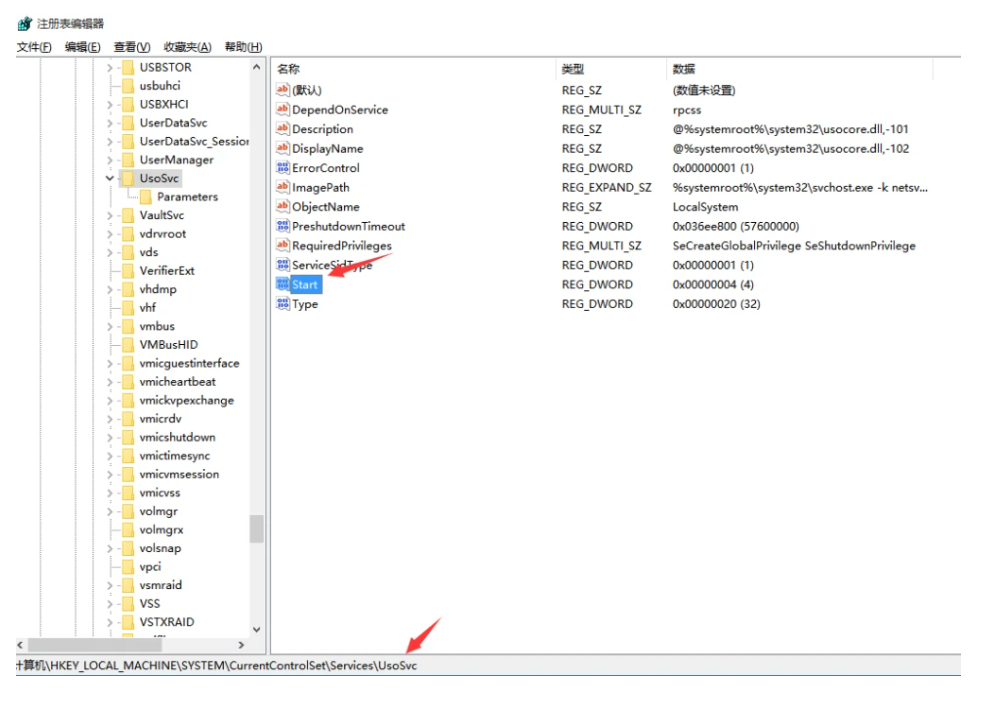Click the tree pane vertical scrollbar thumb
The image size is (993, 722).
(x=257, y=529)
